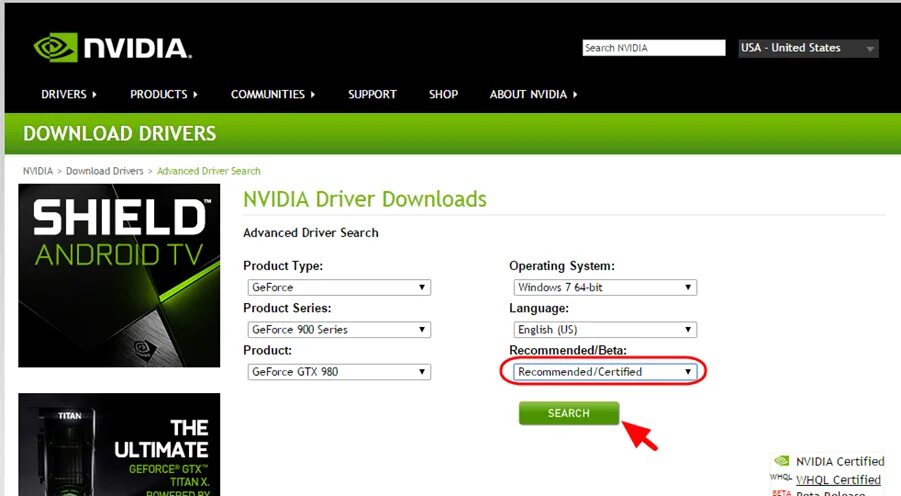Open the Product Type dropdown showing GeForce
Viewport: 901px width, 496px height.
(339, 287)
